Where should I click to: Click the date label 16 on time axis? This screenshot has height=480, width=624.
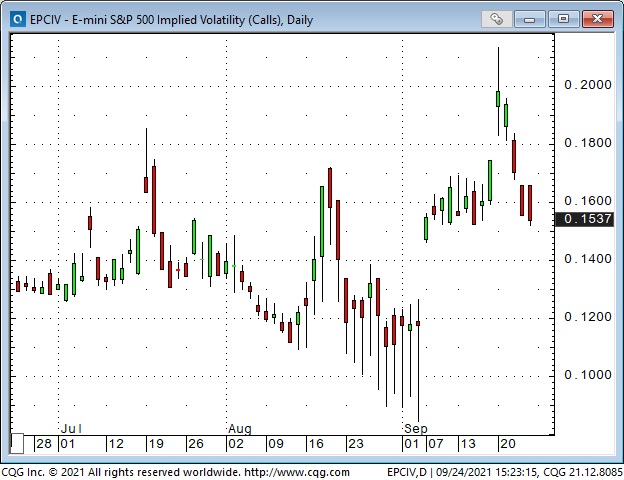coord(316,443)
